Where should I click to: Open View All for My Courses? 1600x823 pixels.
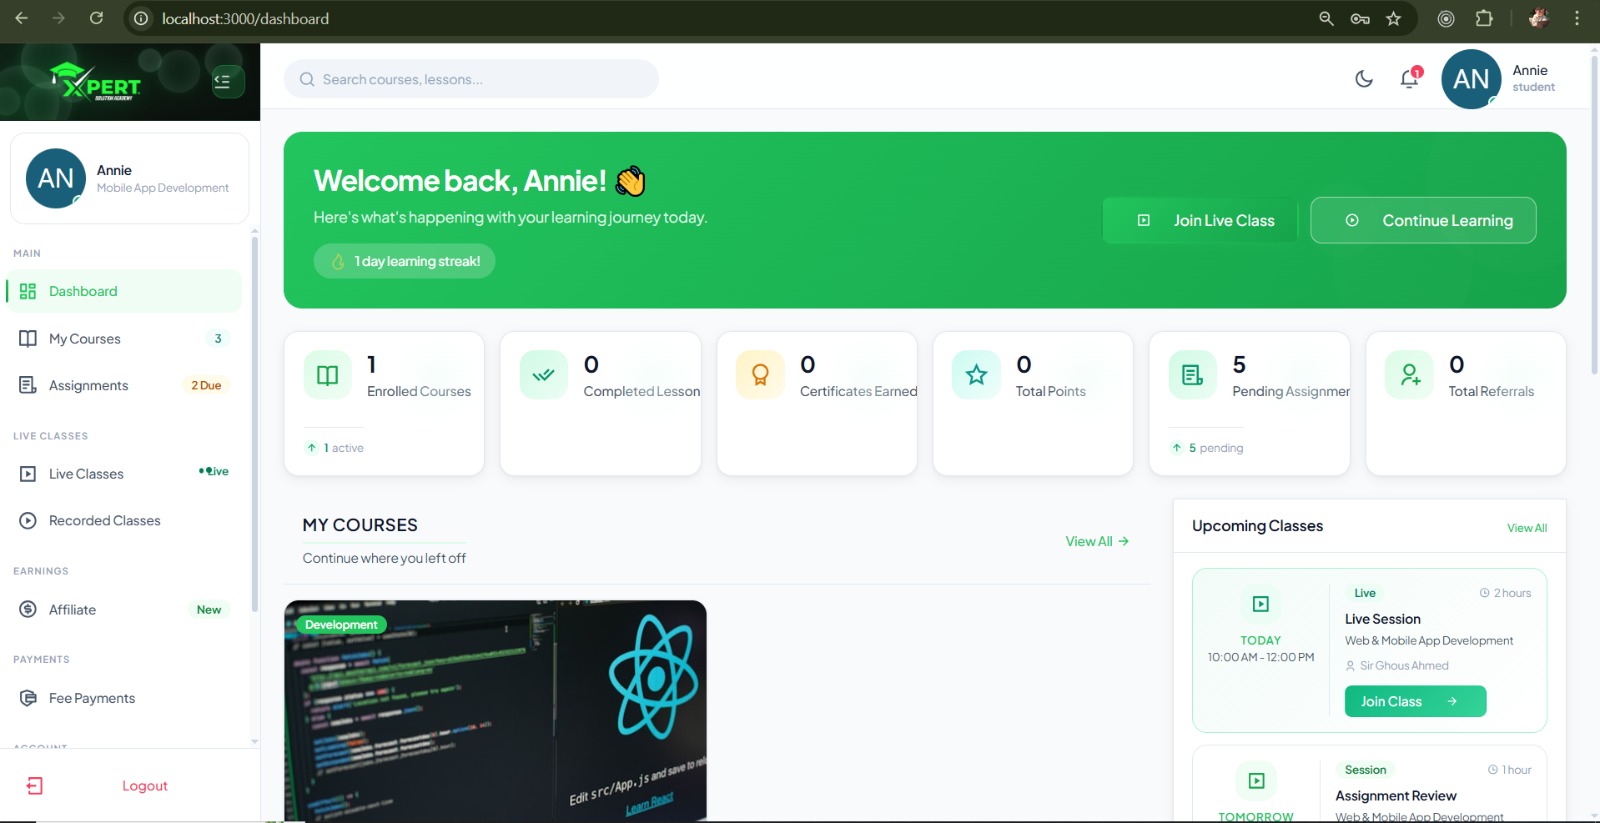click(1097, 541)
